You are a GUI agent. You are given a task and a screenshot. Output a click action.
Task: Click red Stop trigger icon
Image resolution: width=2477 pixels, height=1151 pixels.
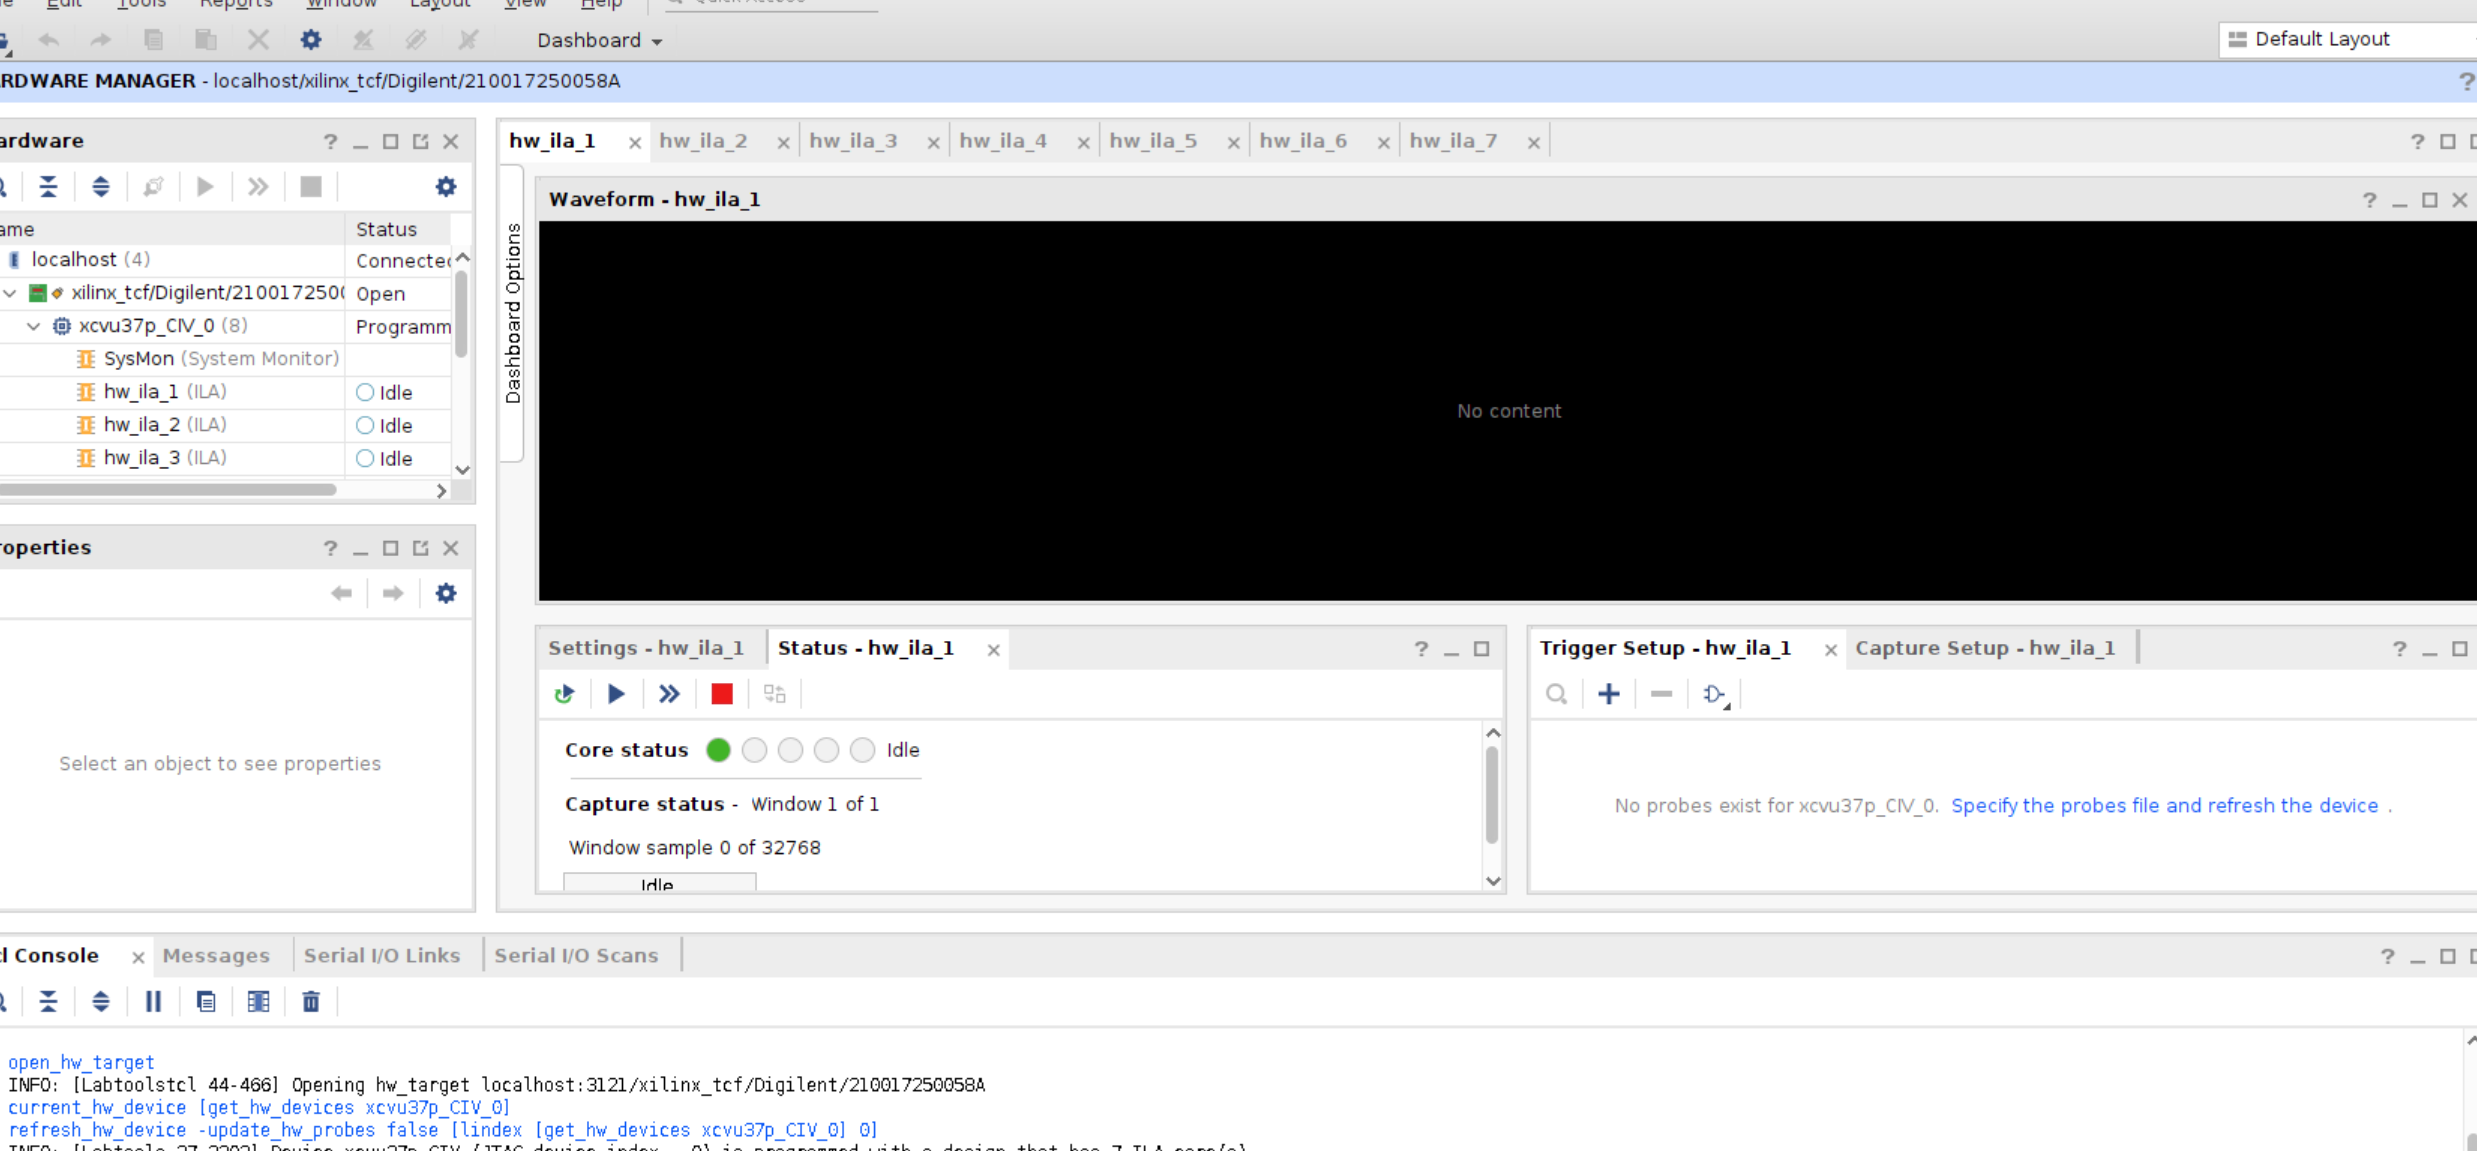(x=721, y=694)
